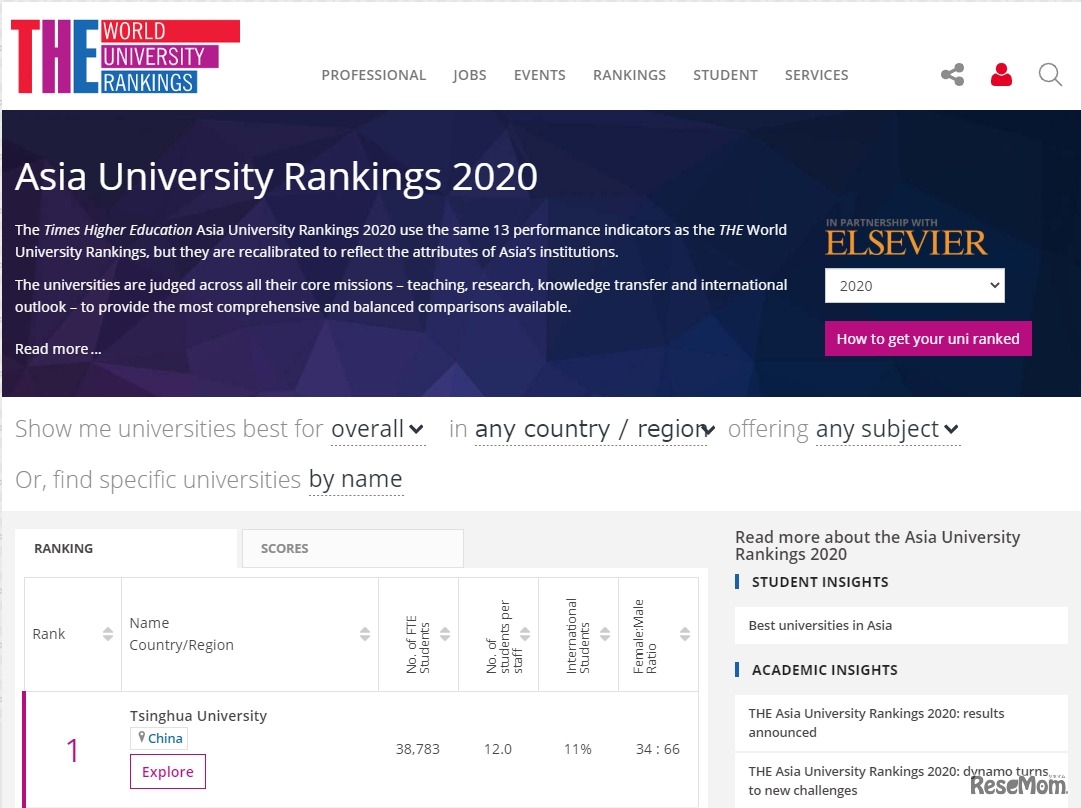Open the any country / region dropdown
The width and height of the screenshot is (1081, 808).
594,429
